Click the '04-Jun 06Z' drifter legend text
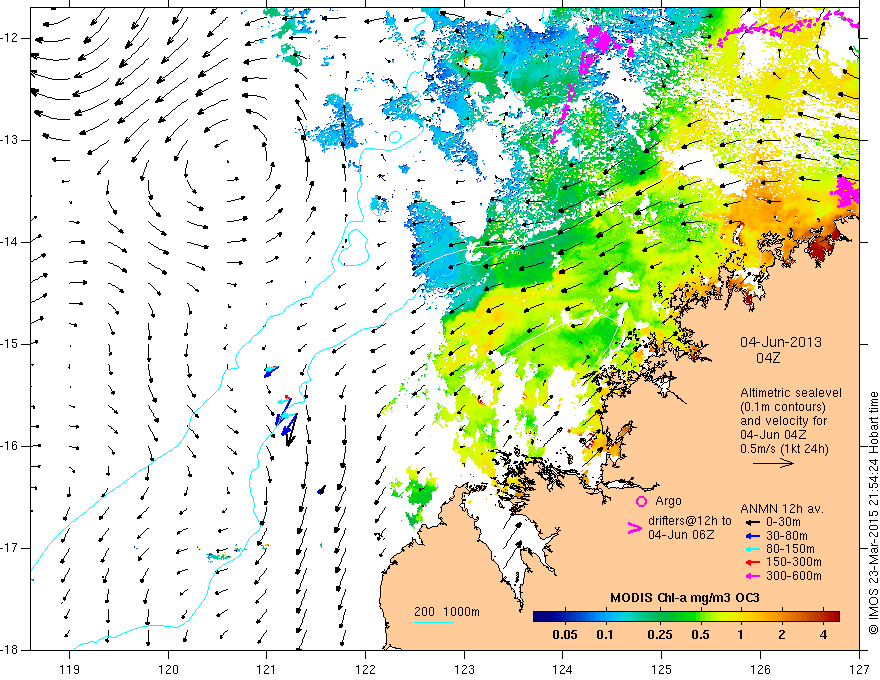The width and height of the screenshot is (880, 680). coord(681,535)
